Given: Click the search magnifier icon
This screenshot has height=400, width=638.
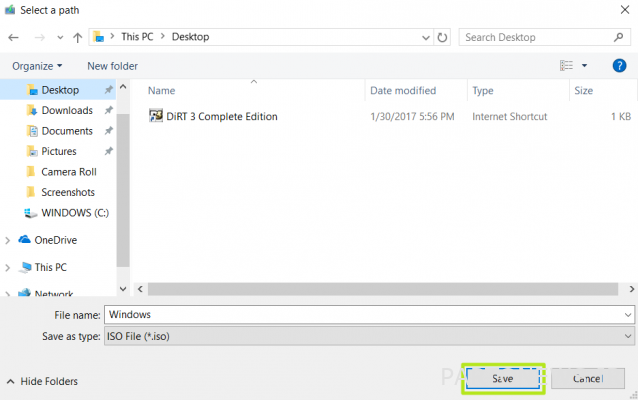Looking at the screenshot, I should click(x=618, y=37).
